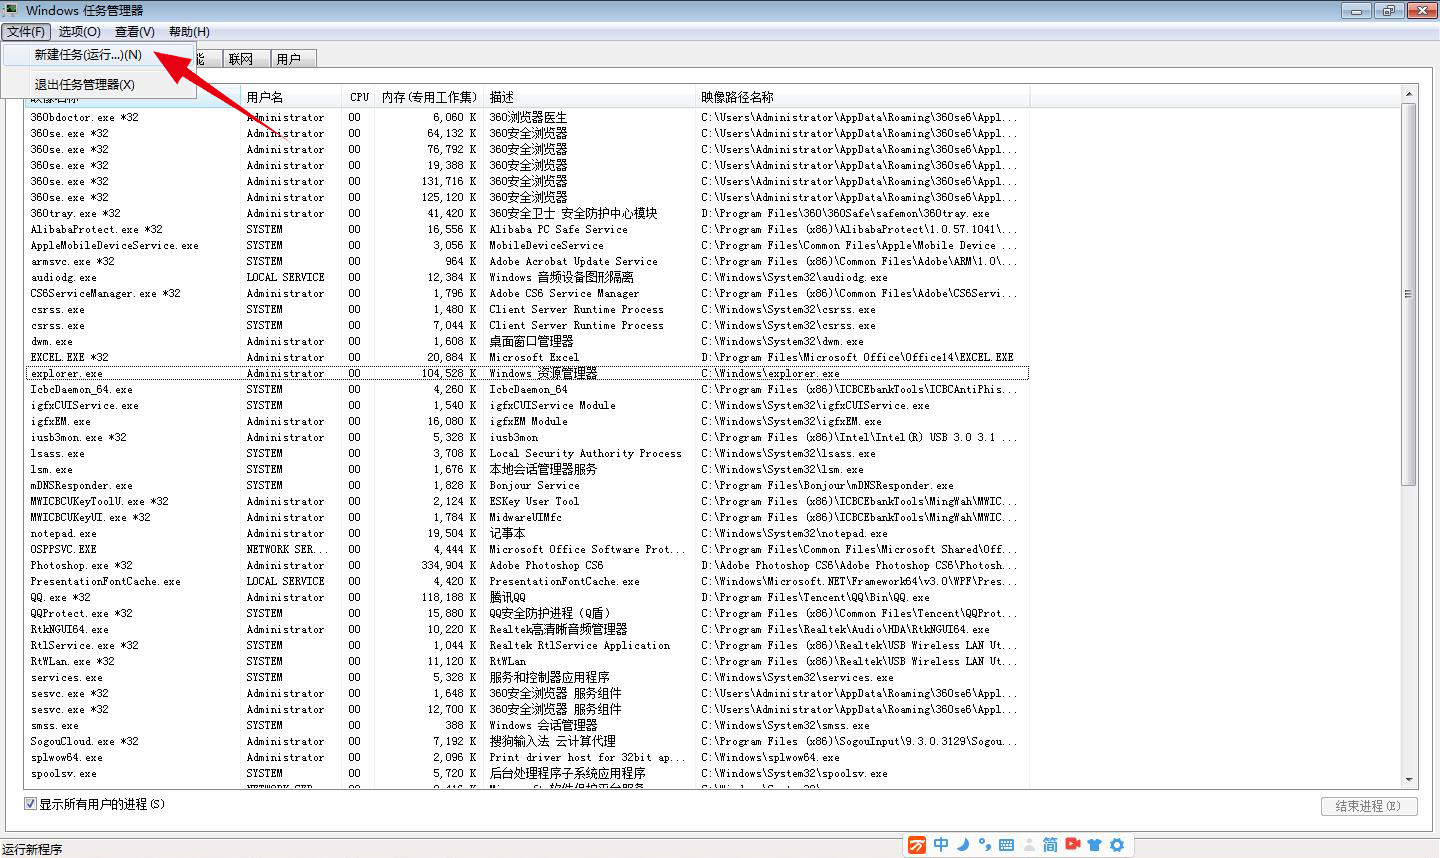Select the OSPPSVC.EXE process
Screen dimensions: 1440x858
pyautogui.click(x=527, y=549)
